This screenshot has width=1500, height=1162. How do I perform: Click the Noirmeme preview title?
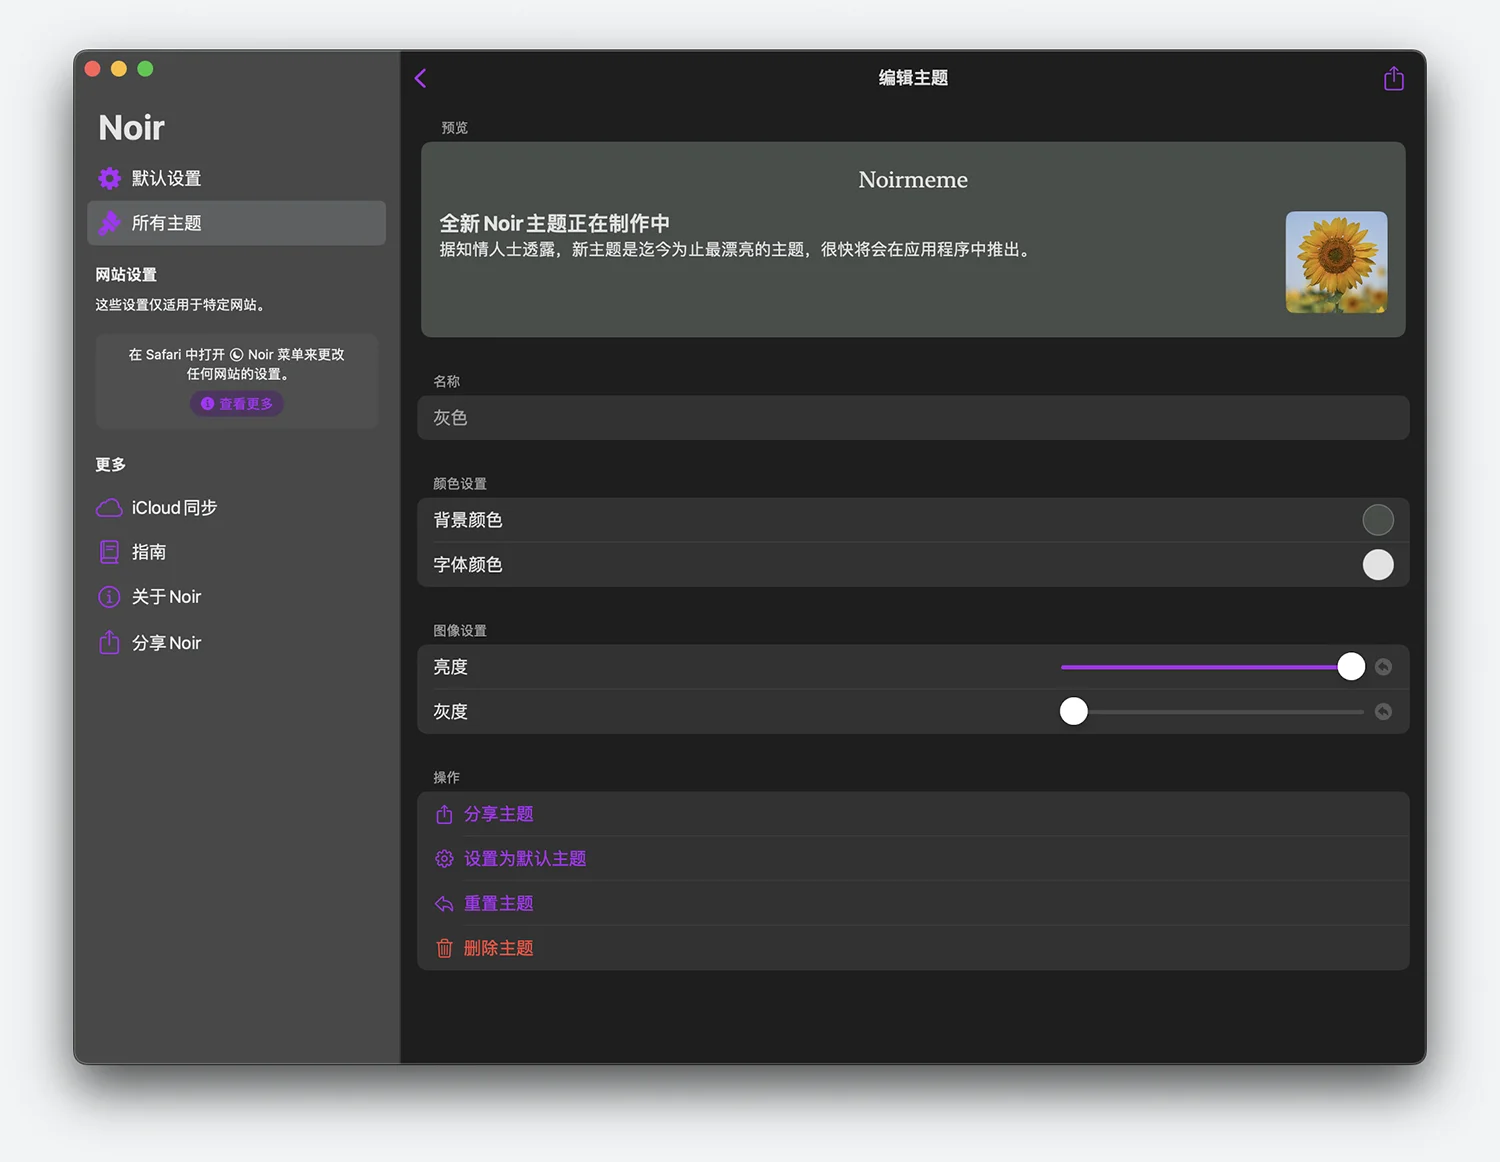913,180
